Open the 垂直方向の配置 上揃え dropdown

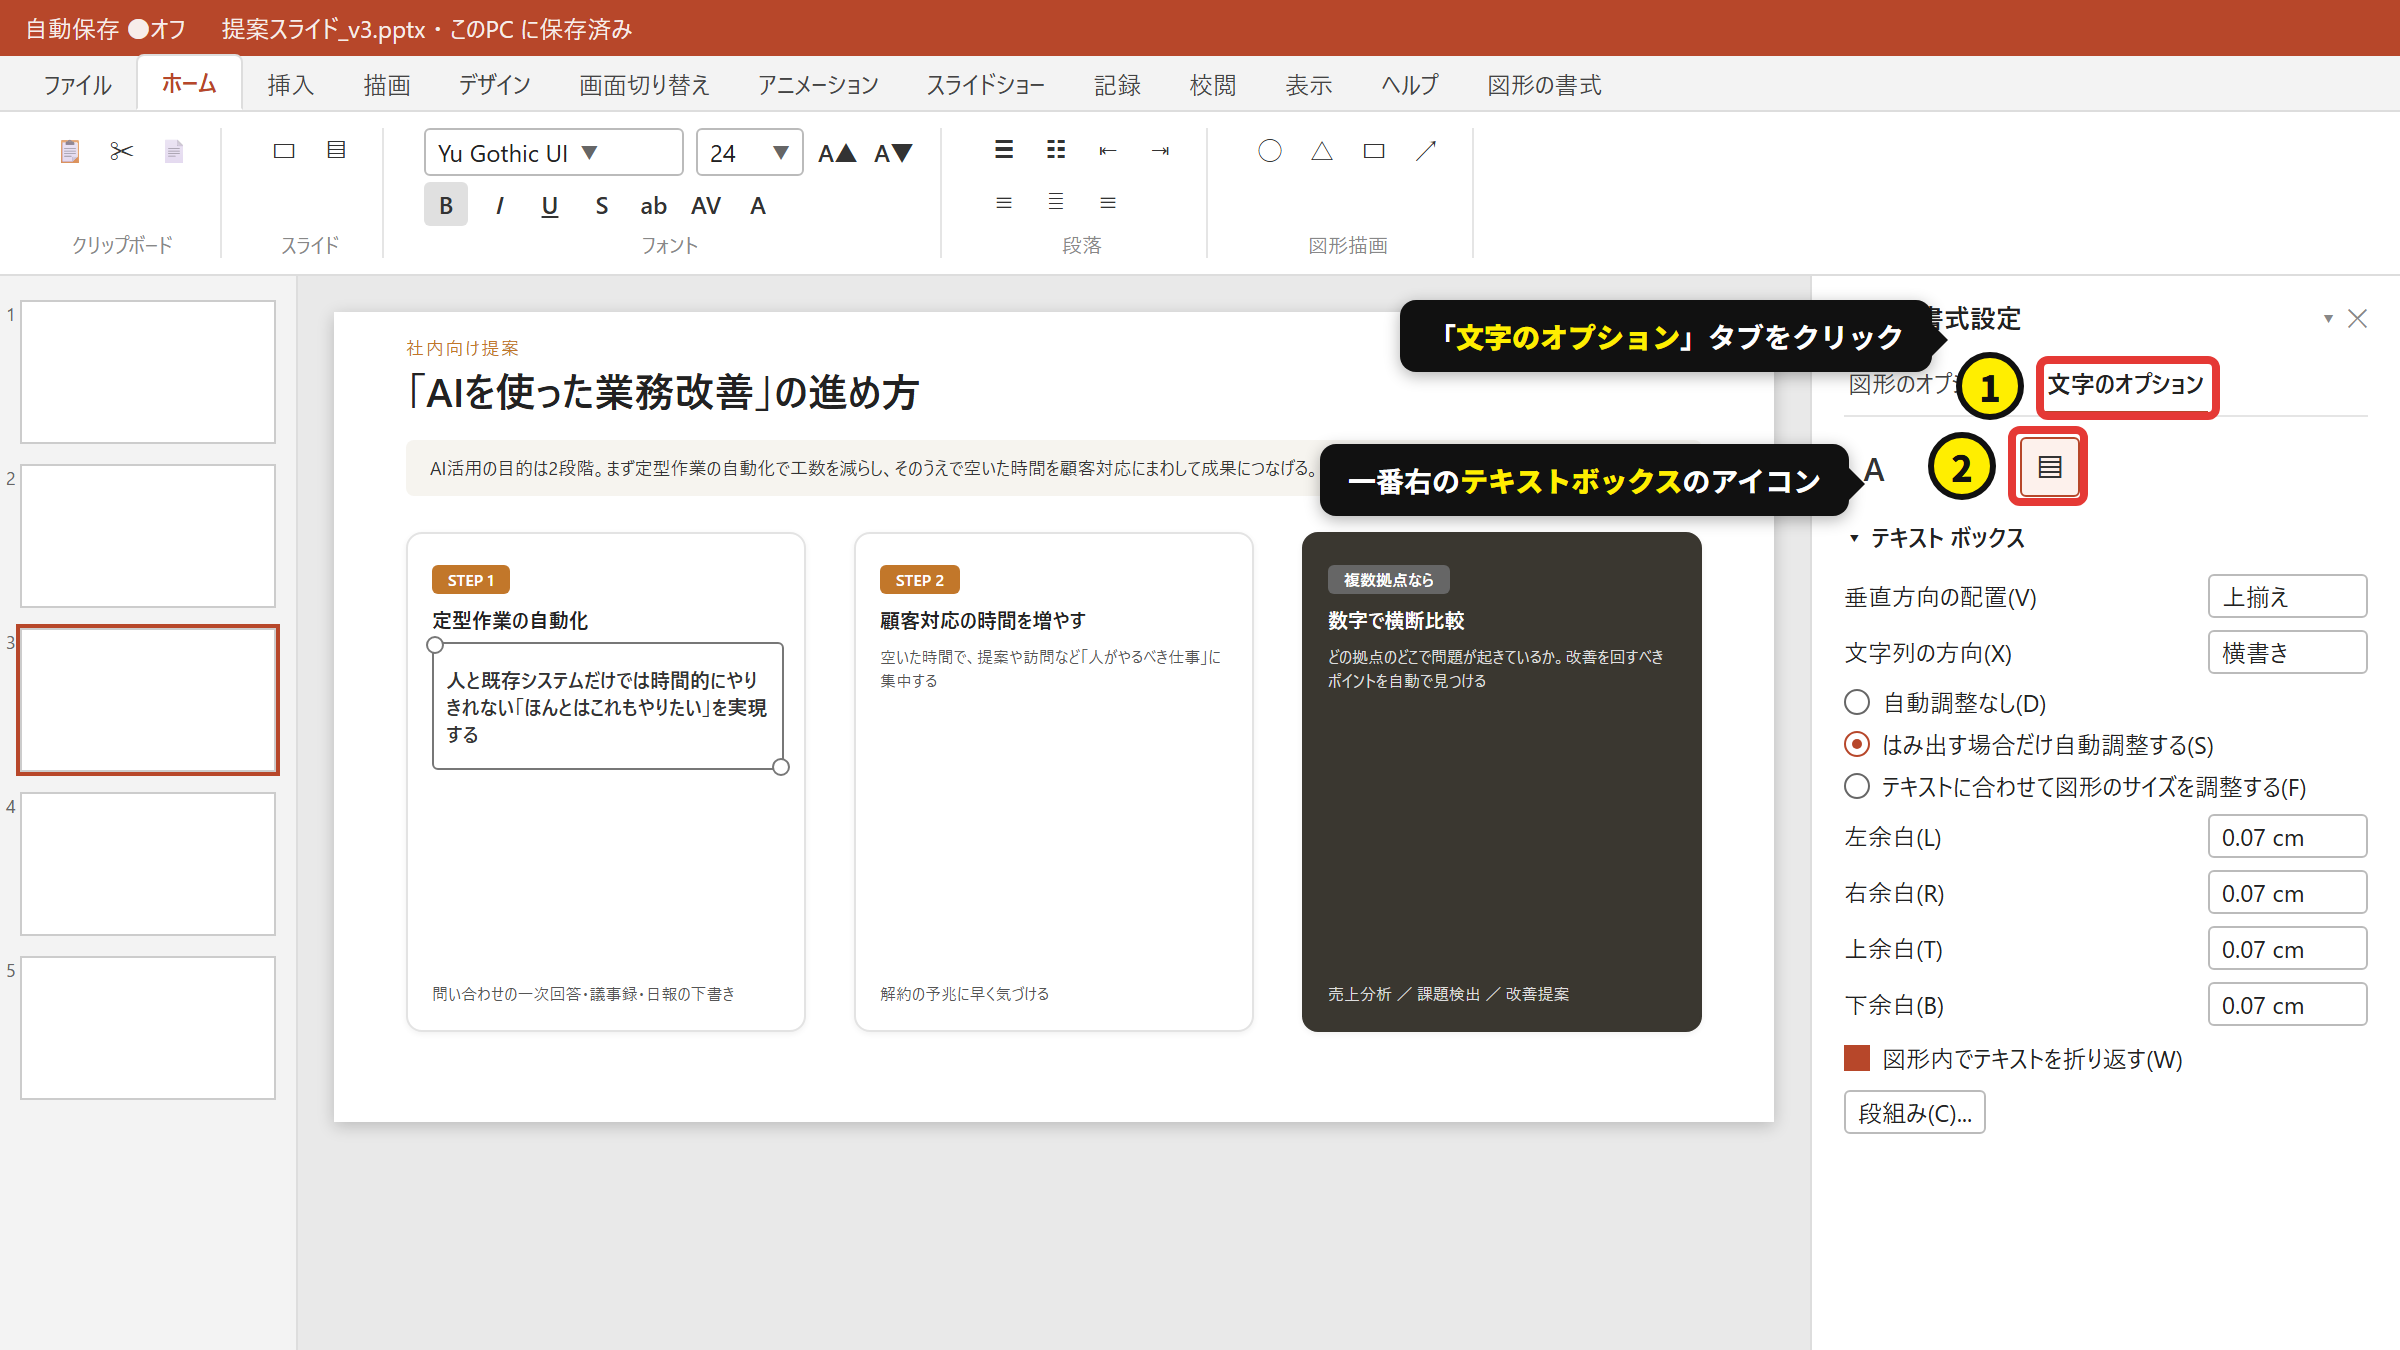[2287, 597]
